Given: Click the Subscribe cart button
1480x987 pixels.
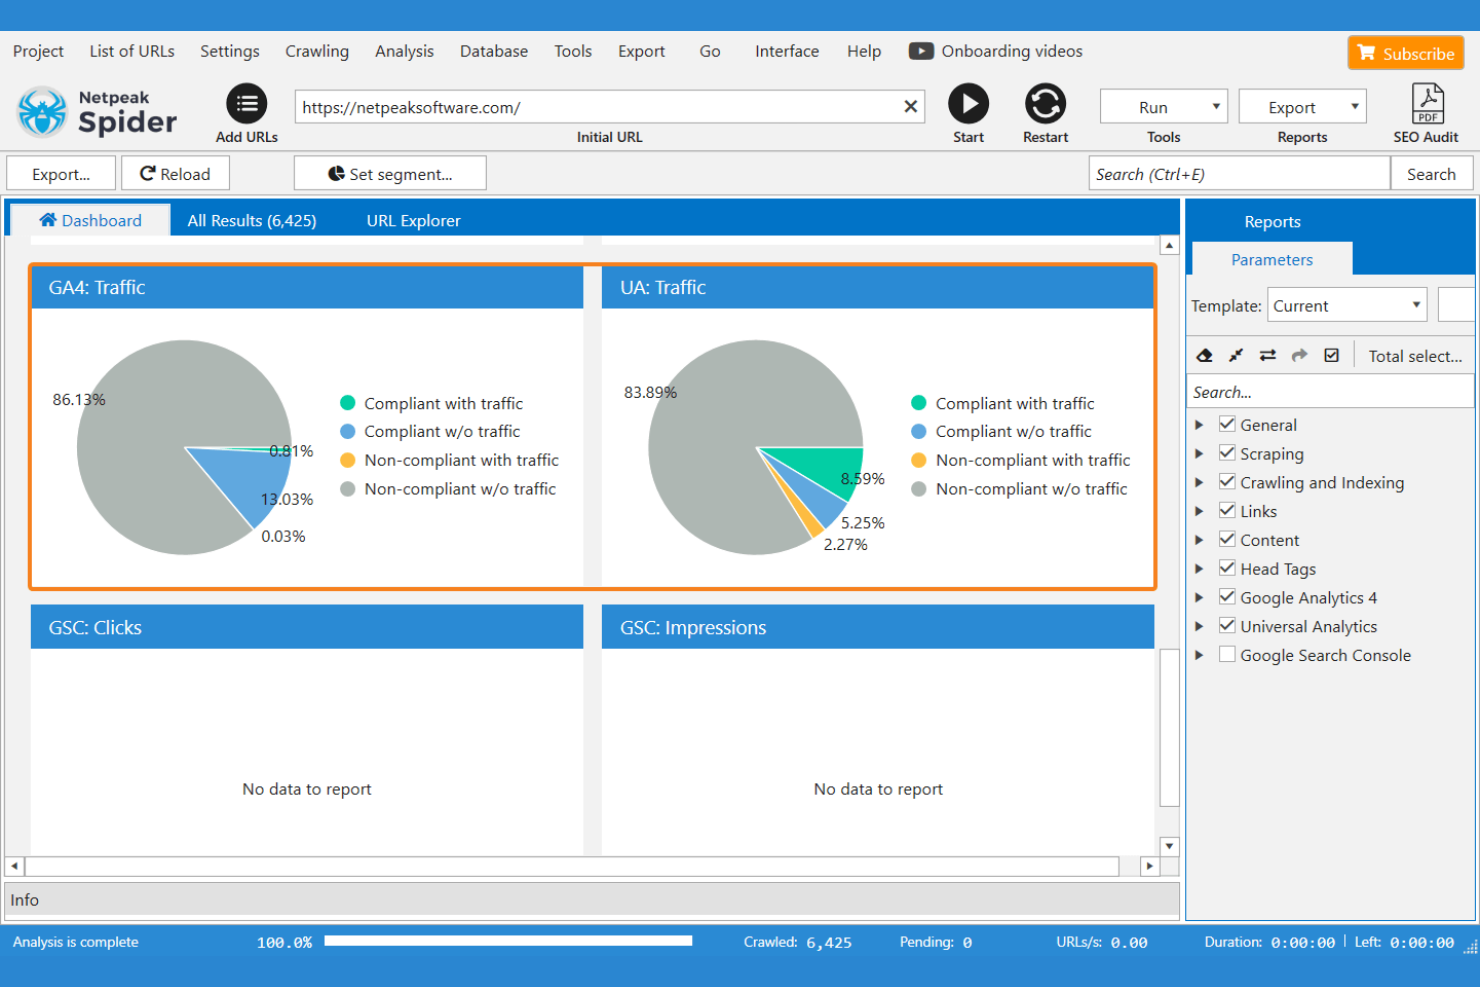Looking at the screenshot, I should tap(1406, 53).
